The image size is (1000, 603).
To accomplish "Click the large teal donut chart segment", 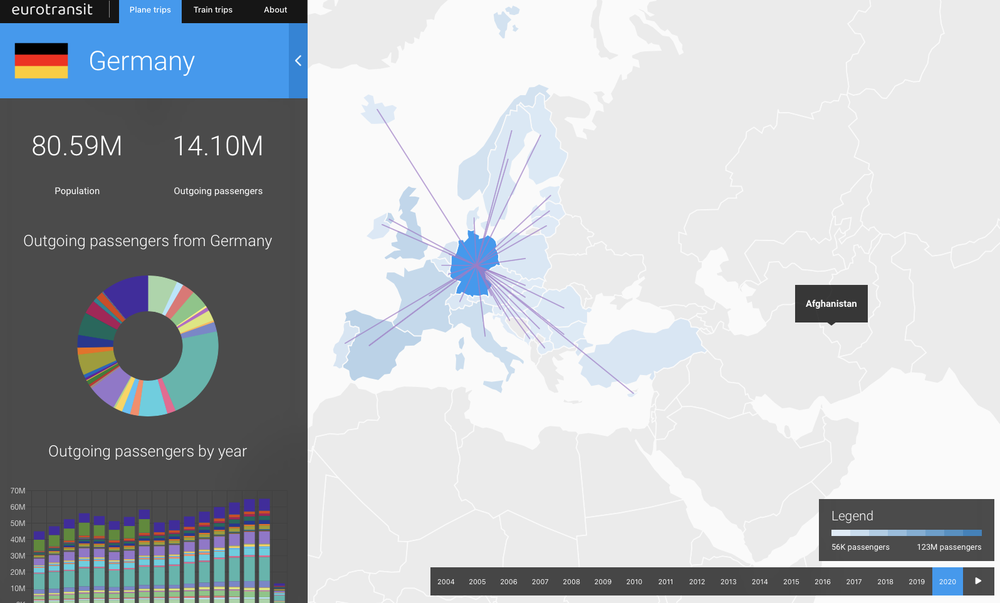I will click(198, 367).
